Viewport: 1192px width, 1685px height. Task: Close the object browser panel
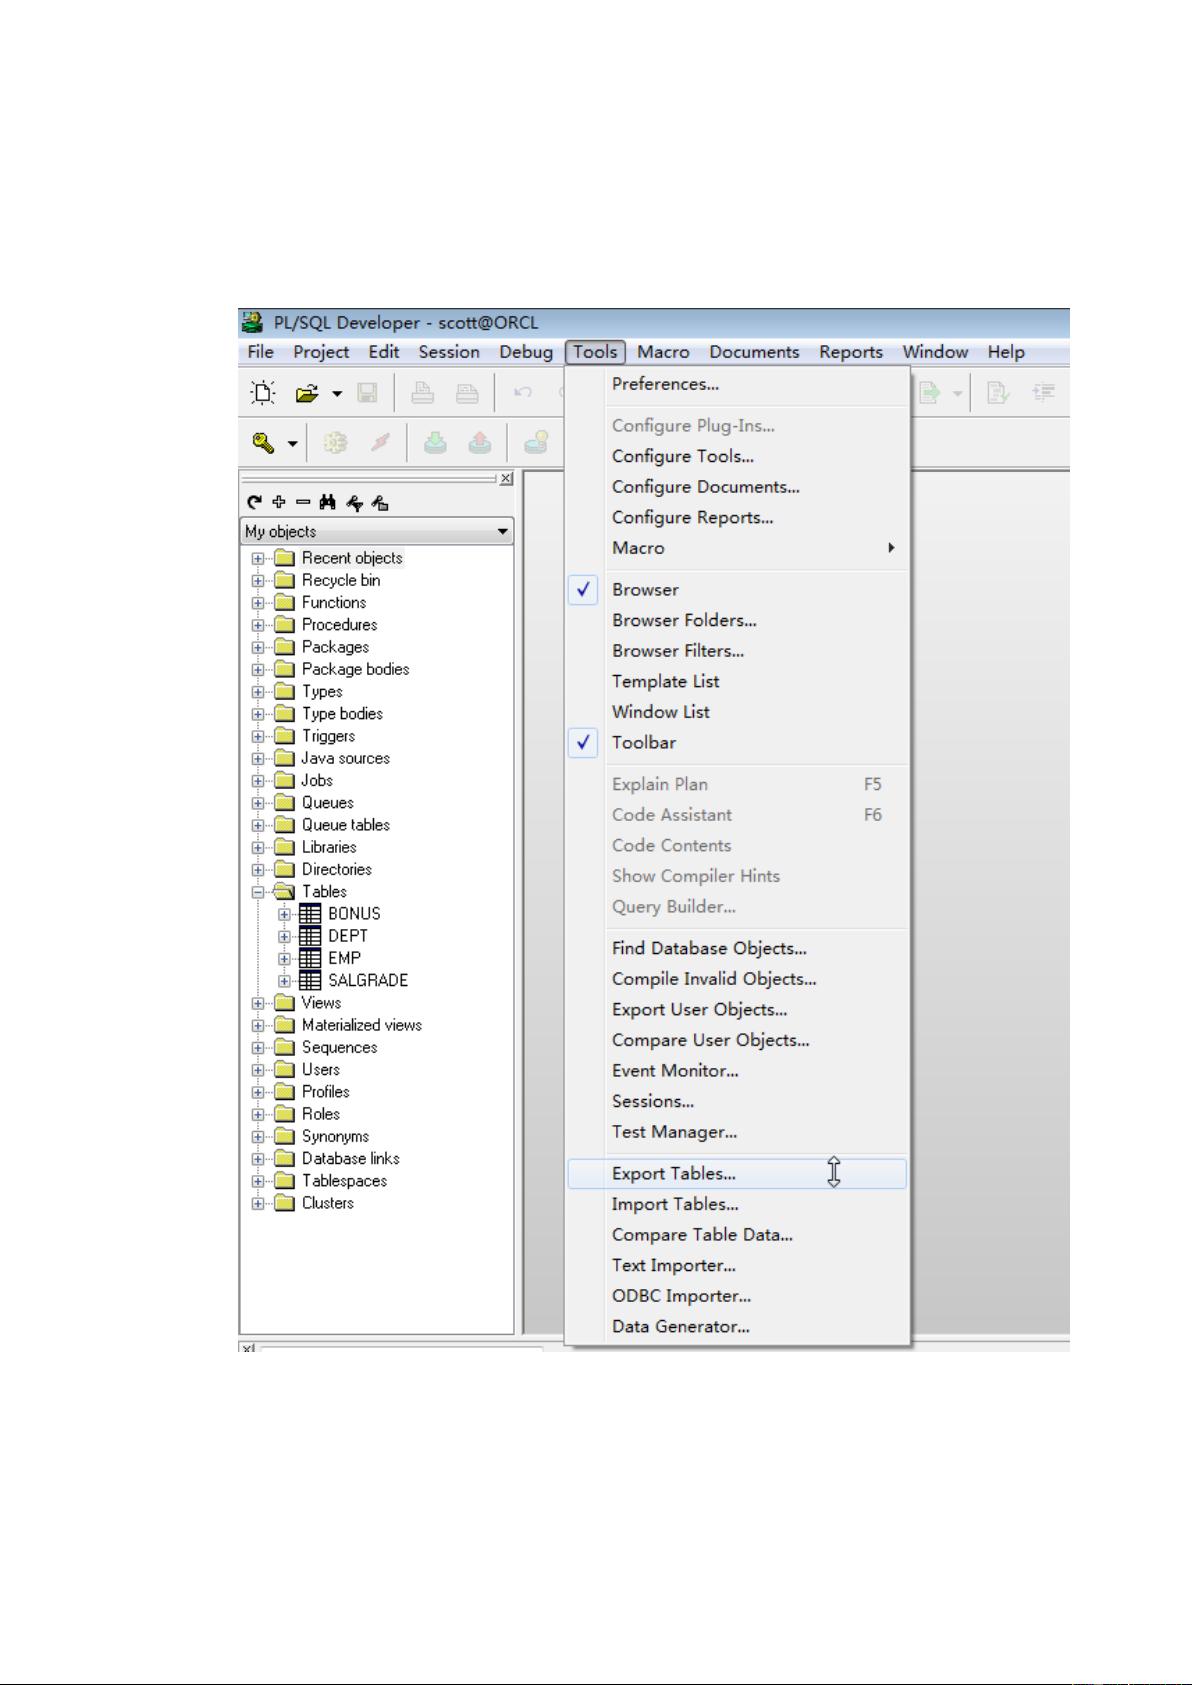point(506,478)
